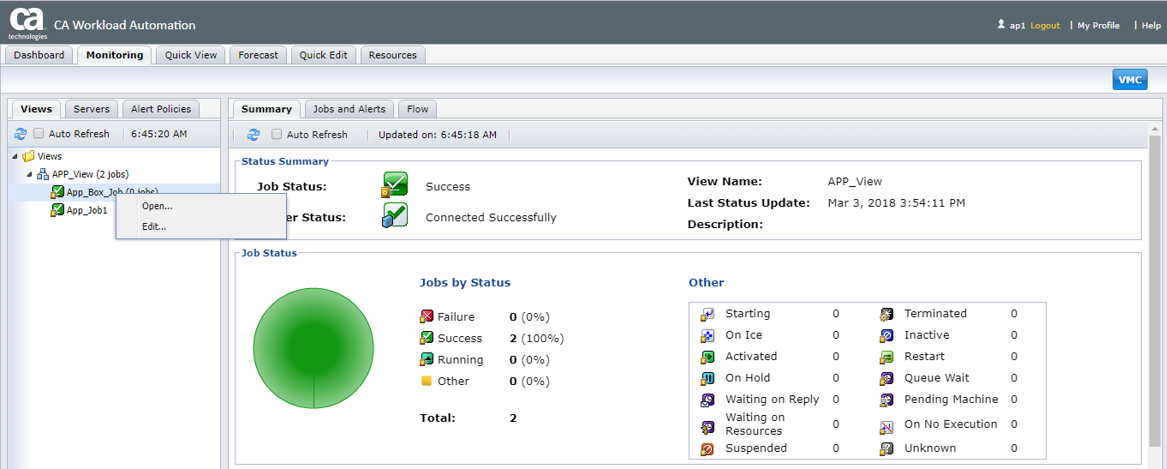1167x469 pixels.
Task: Open the Alert Policies tab
Action: (161, 109)
